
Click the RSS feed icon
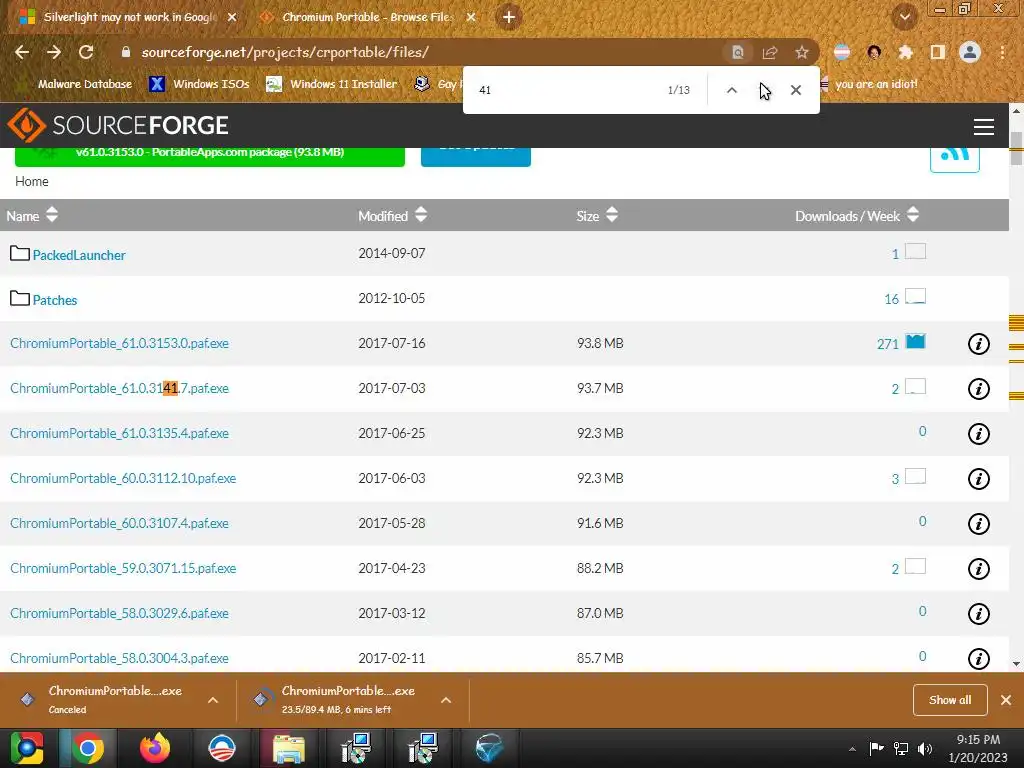955,155
